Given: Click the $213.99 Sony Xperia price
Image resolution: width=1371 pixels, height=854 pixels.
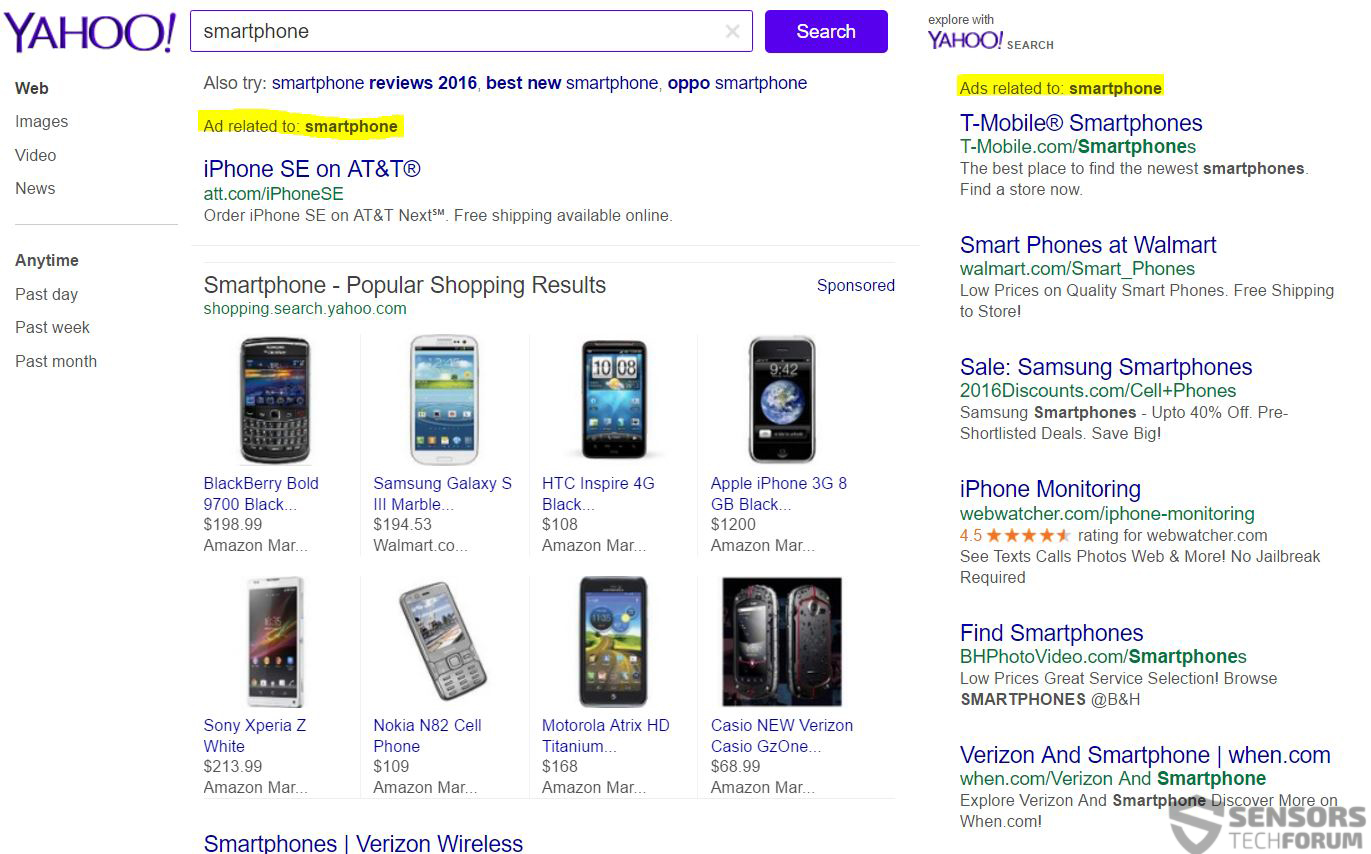Looking at the screenshot, I should tap(233, 766).
